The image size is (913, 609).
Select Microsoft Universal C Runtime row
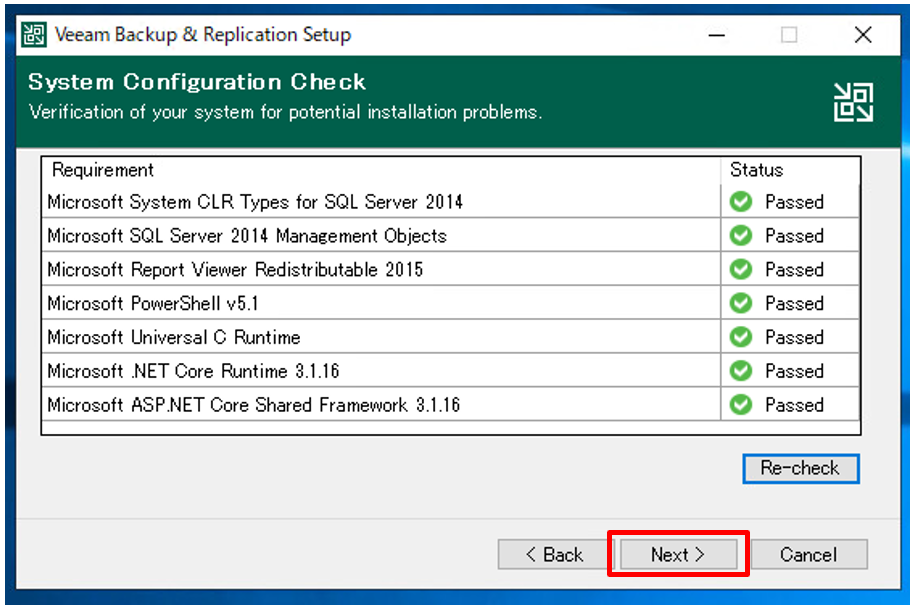451,337
